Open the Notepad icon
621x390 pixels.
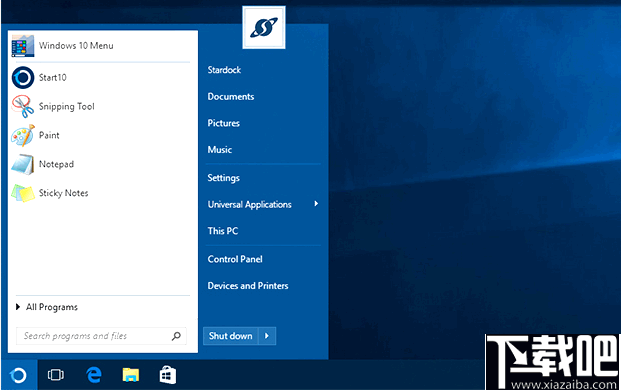tap(23, 164)
